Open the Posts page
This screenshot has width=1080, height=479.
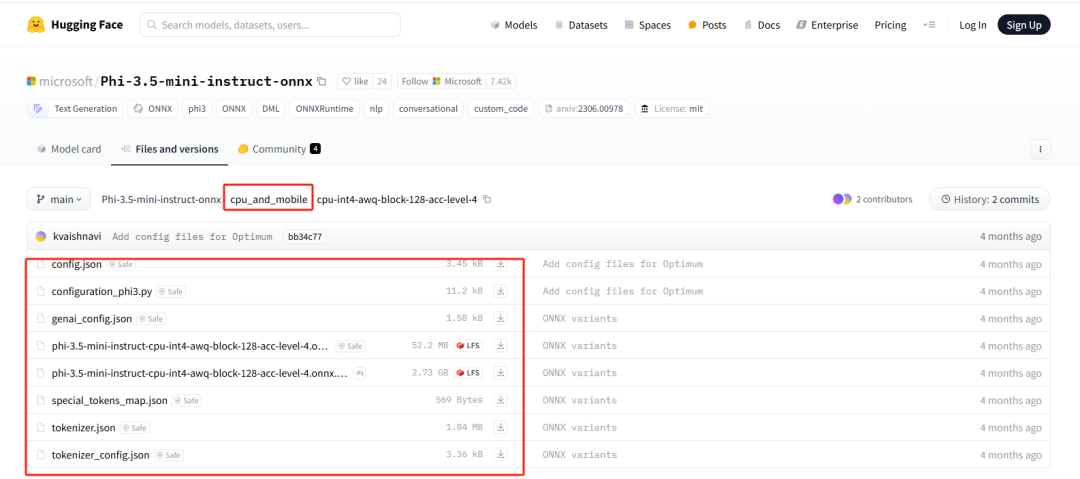tap(707, 25)
